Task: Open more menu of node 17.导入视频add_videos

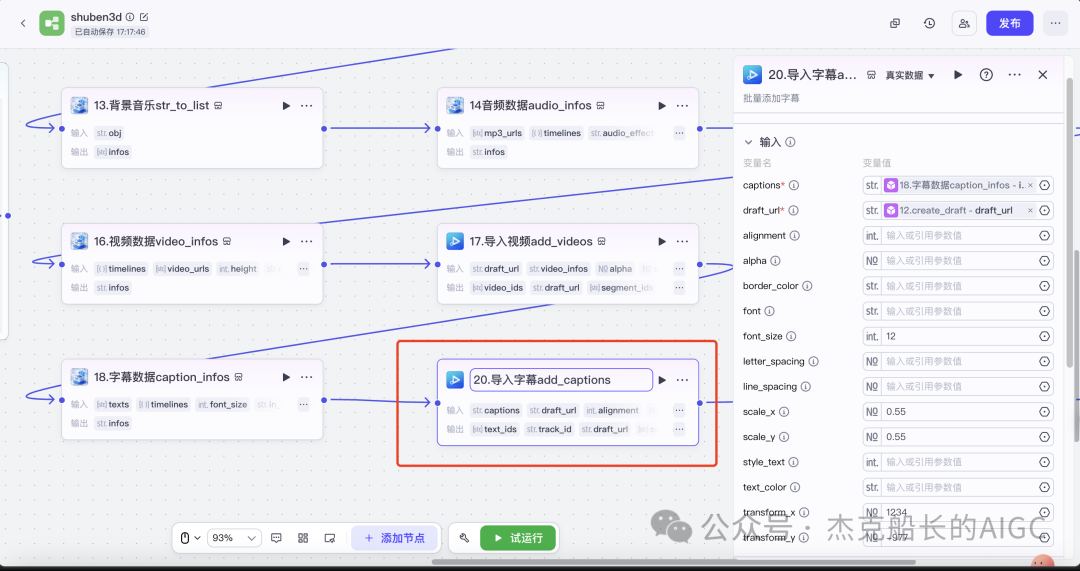Action: tap(683, 242)
